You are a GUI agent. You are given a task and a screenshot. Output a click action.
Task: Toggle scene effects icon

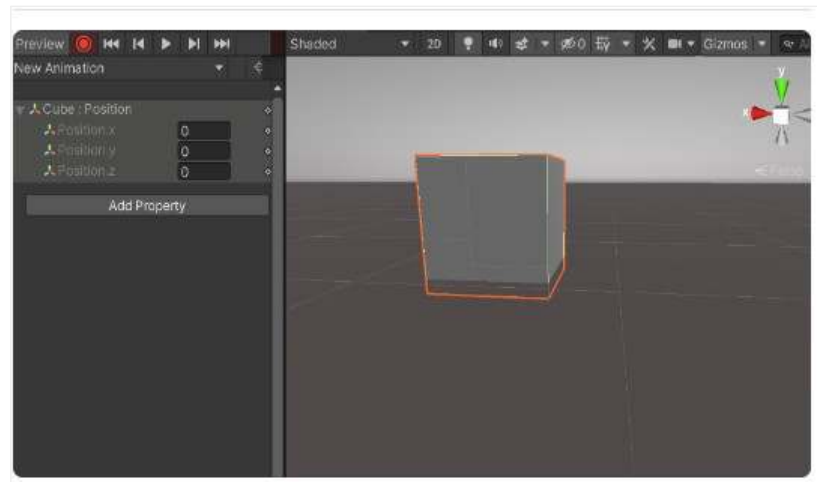click(521, 44)
